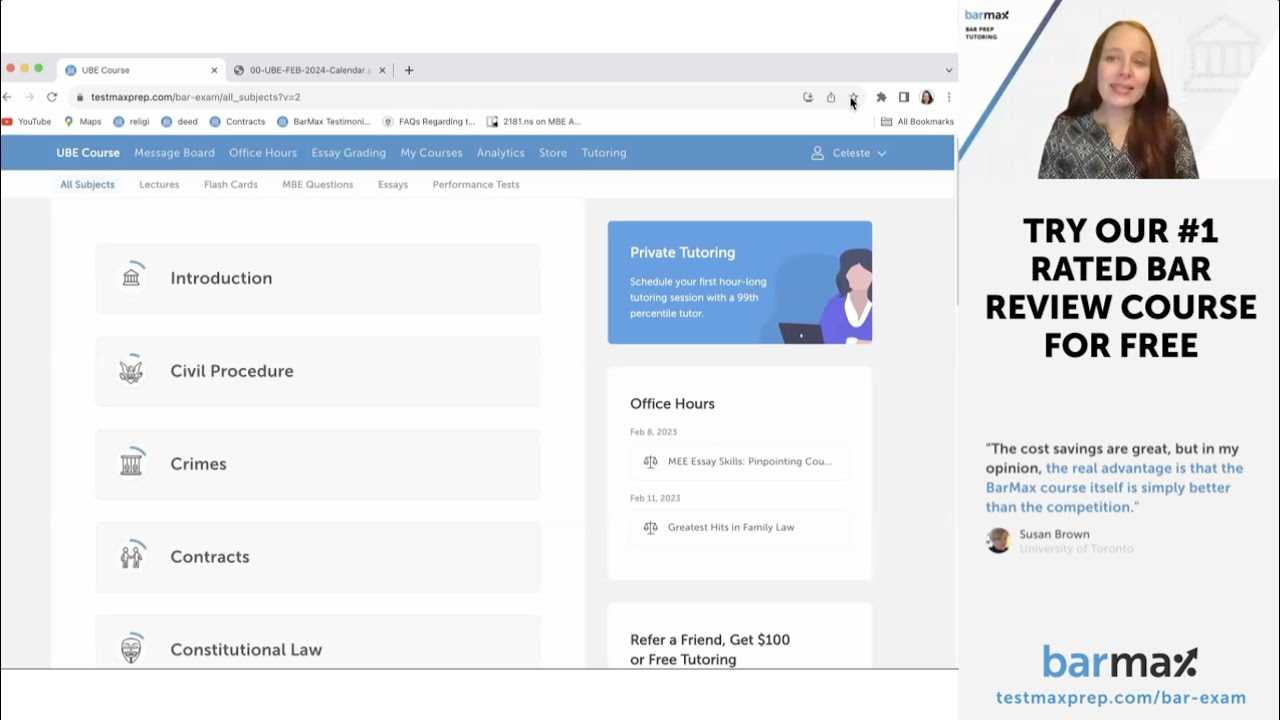Open the religi bookmark
The height and width of the screenshot is (720, 1280).
pyautogui.click(x=132, y=121)
